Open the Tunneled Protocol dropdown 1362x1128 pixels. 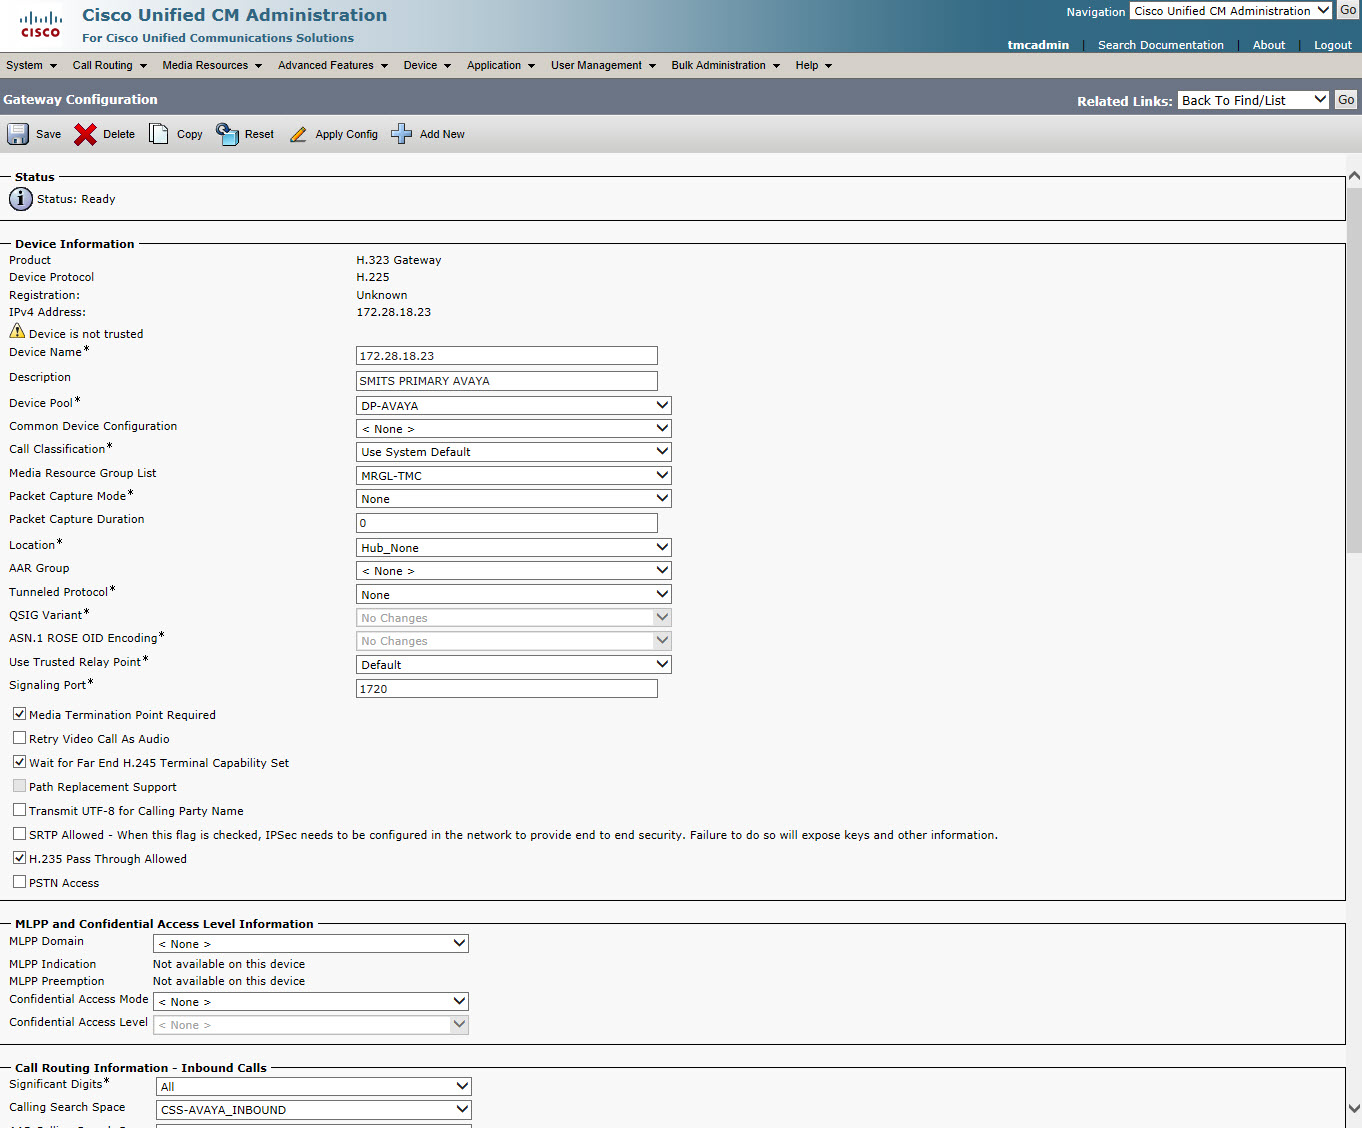[514, 595]
